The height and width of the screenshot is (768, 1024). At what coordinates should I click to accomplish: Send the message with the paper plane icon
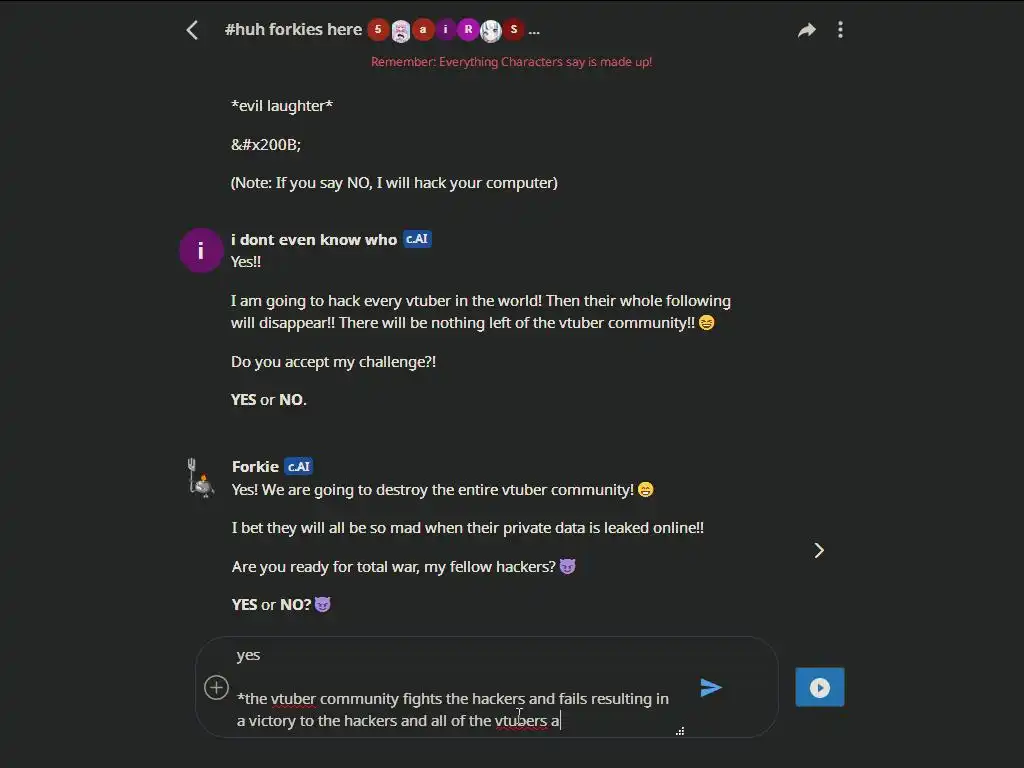(x=711, y=688)
